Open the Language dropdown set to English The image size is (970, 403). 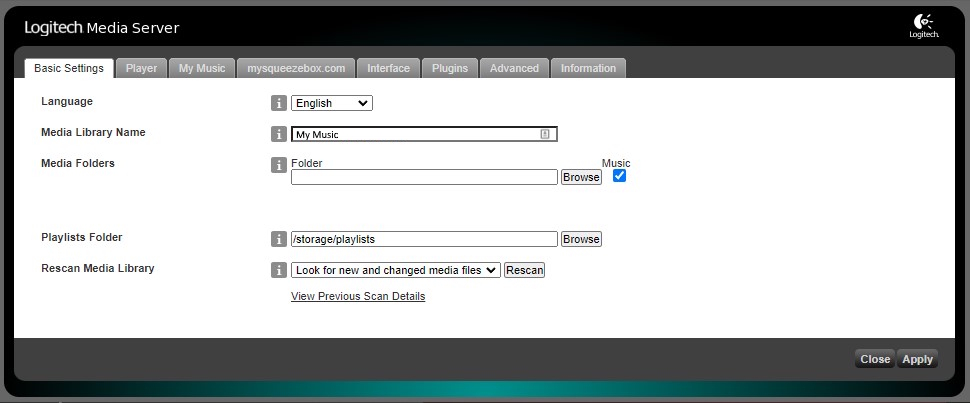click(331, 103)
